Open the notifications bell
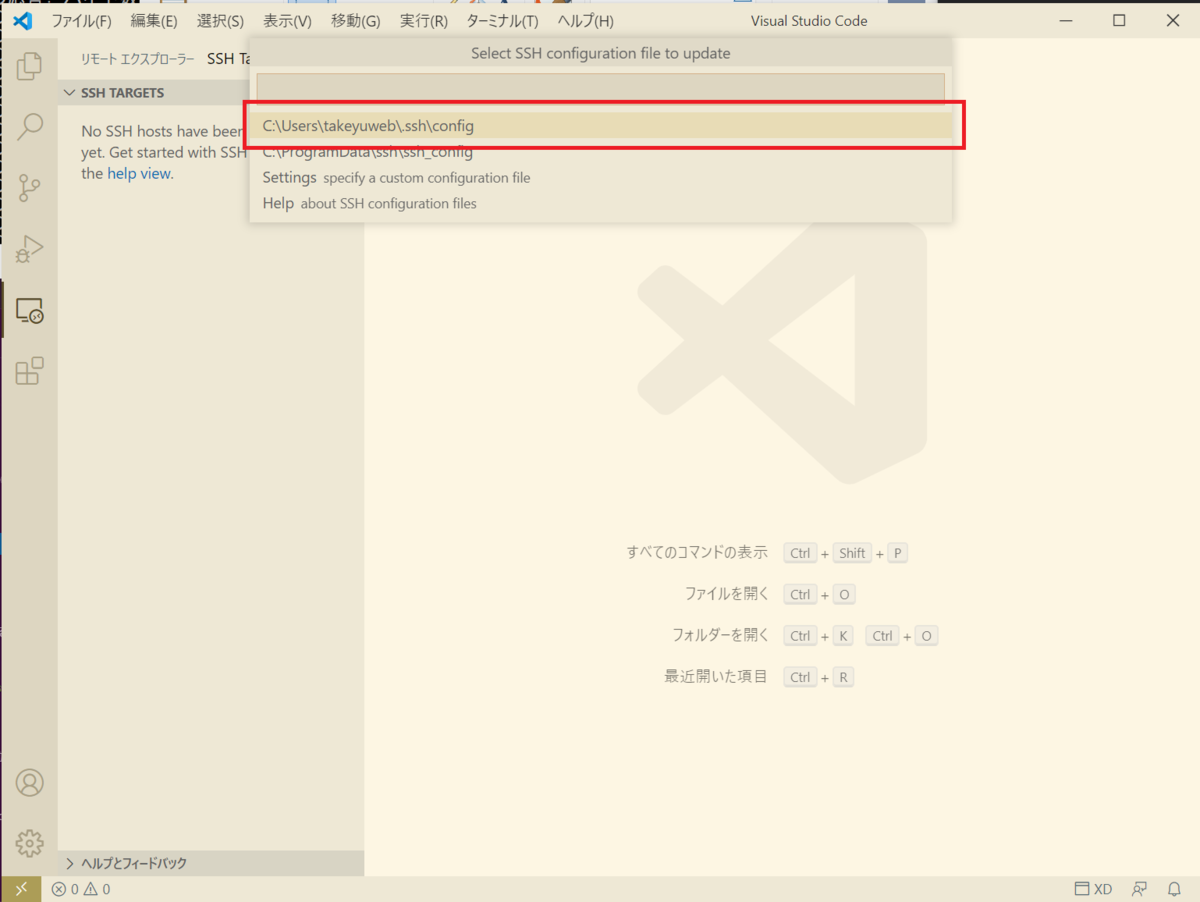 [x=1173, y=888]
